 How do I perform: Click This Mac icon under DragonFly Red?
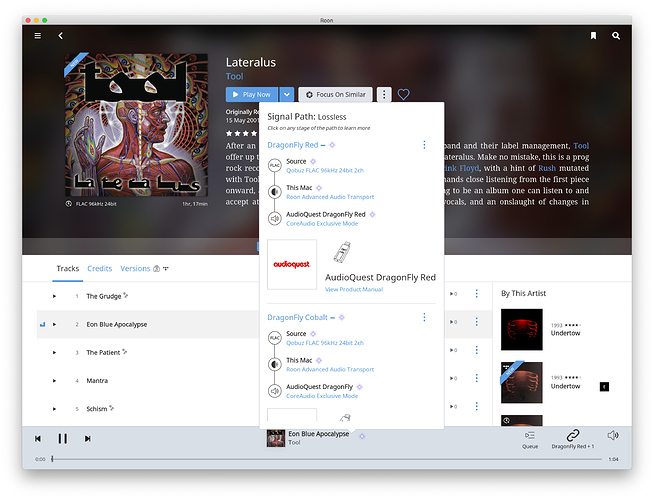274,192
